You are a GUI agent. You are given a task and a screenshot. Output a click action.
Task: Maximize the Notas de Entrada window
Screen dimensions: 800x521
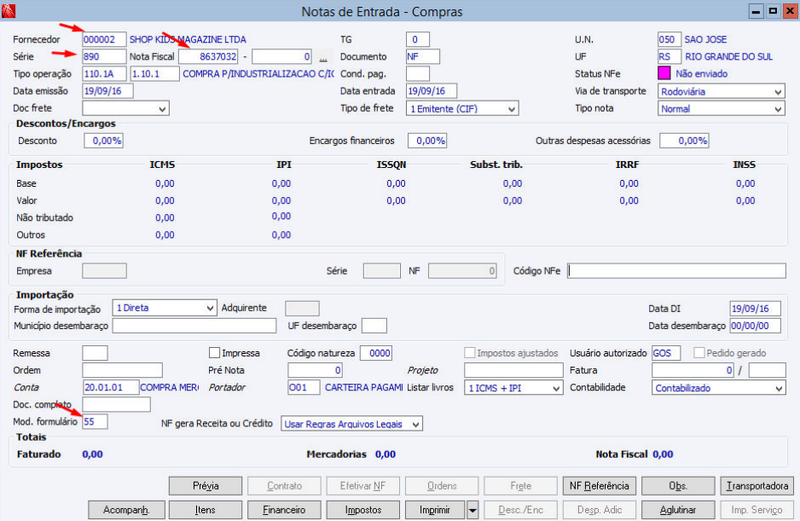click(x=773, y=11)
